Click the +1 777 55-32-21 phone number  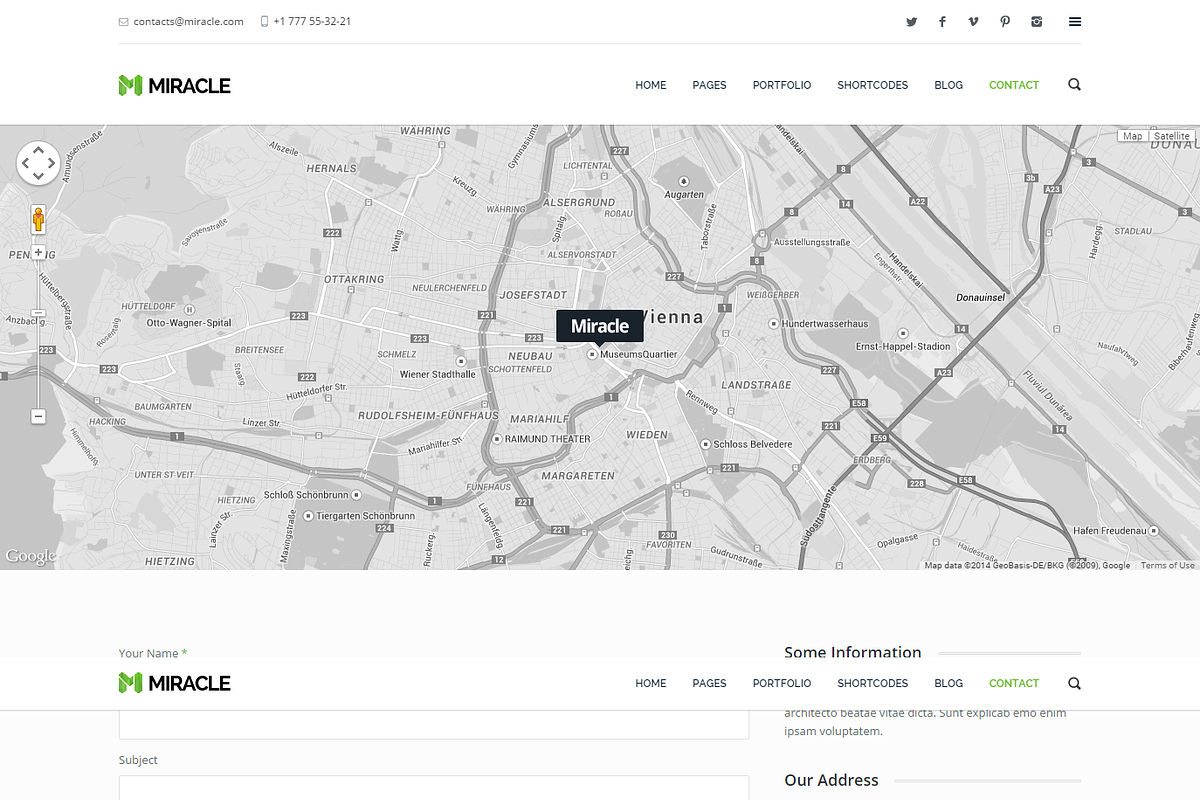(x=312, y=21)
